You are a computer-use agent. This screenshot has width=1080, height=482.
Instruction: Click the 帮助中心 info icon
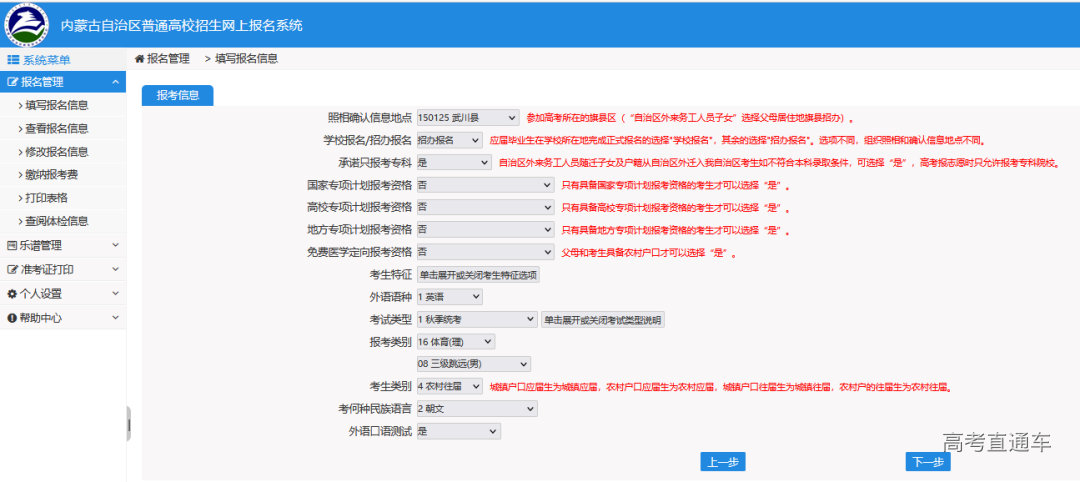point(12,318)
